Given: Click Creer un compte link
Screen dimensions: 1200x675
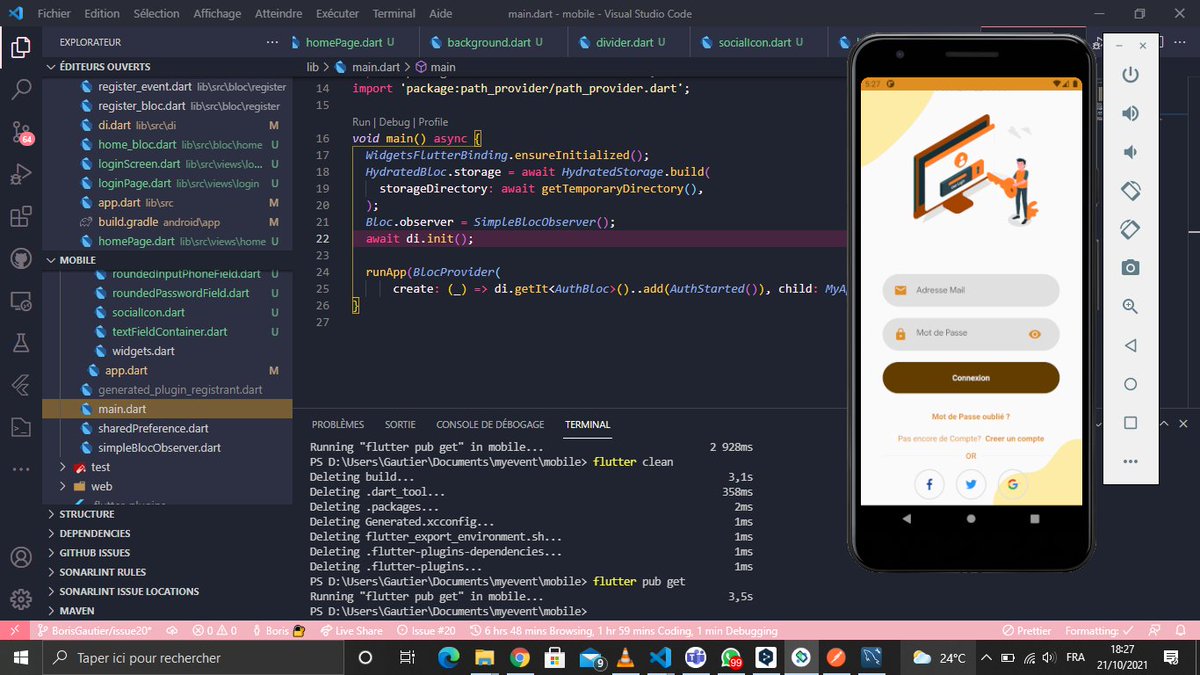Looking at the screenshot, I should tap(1014, 439).
